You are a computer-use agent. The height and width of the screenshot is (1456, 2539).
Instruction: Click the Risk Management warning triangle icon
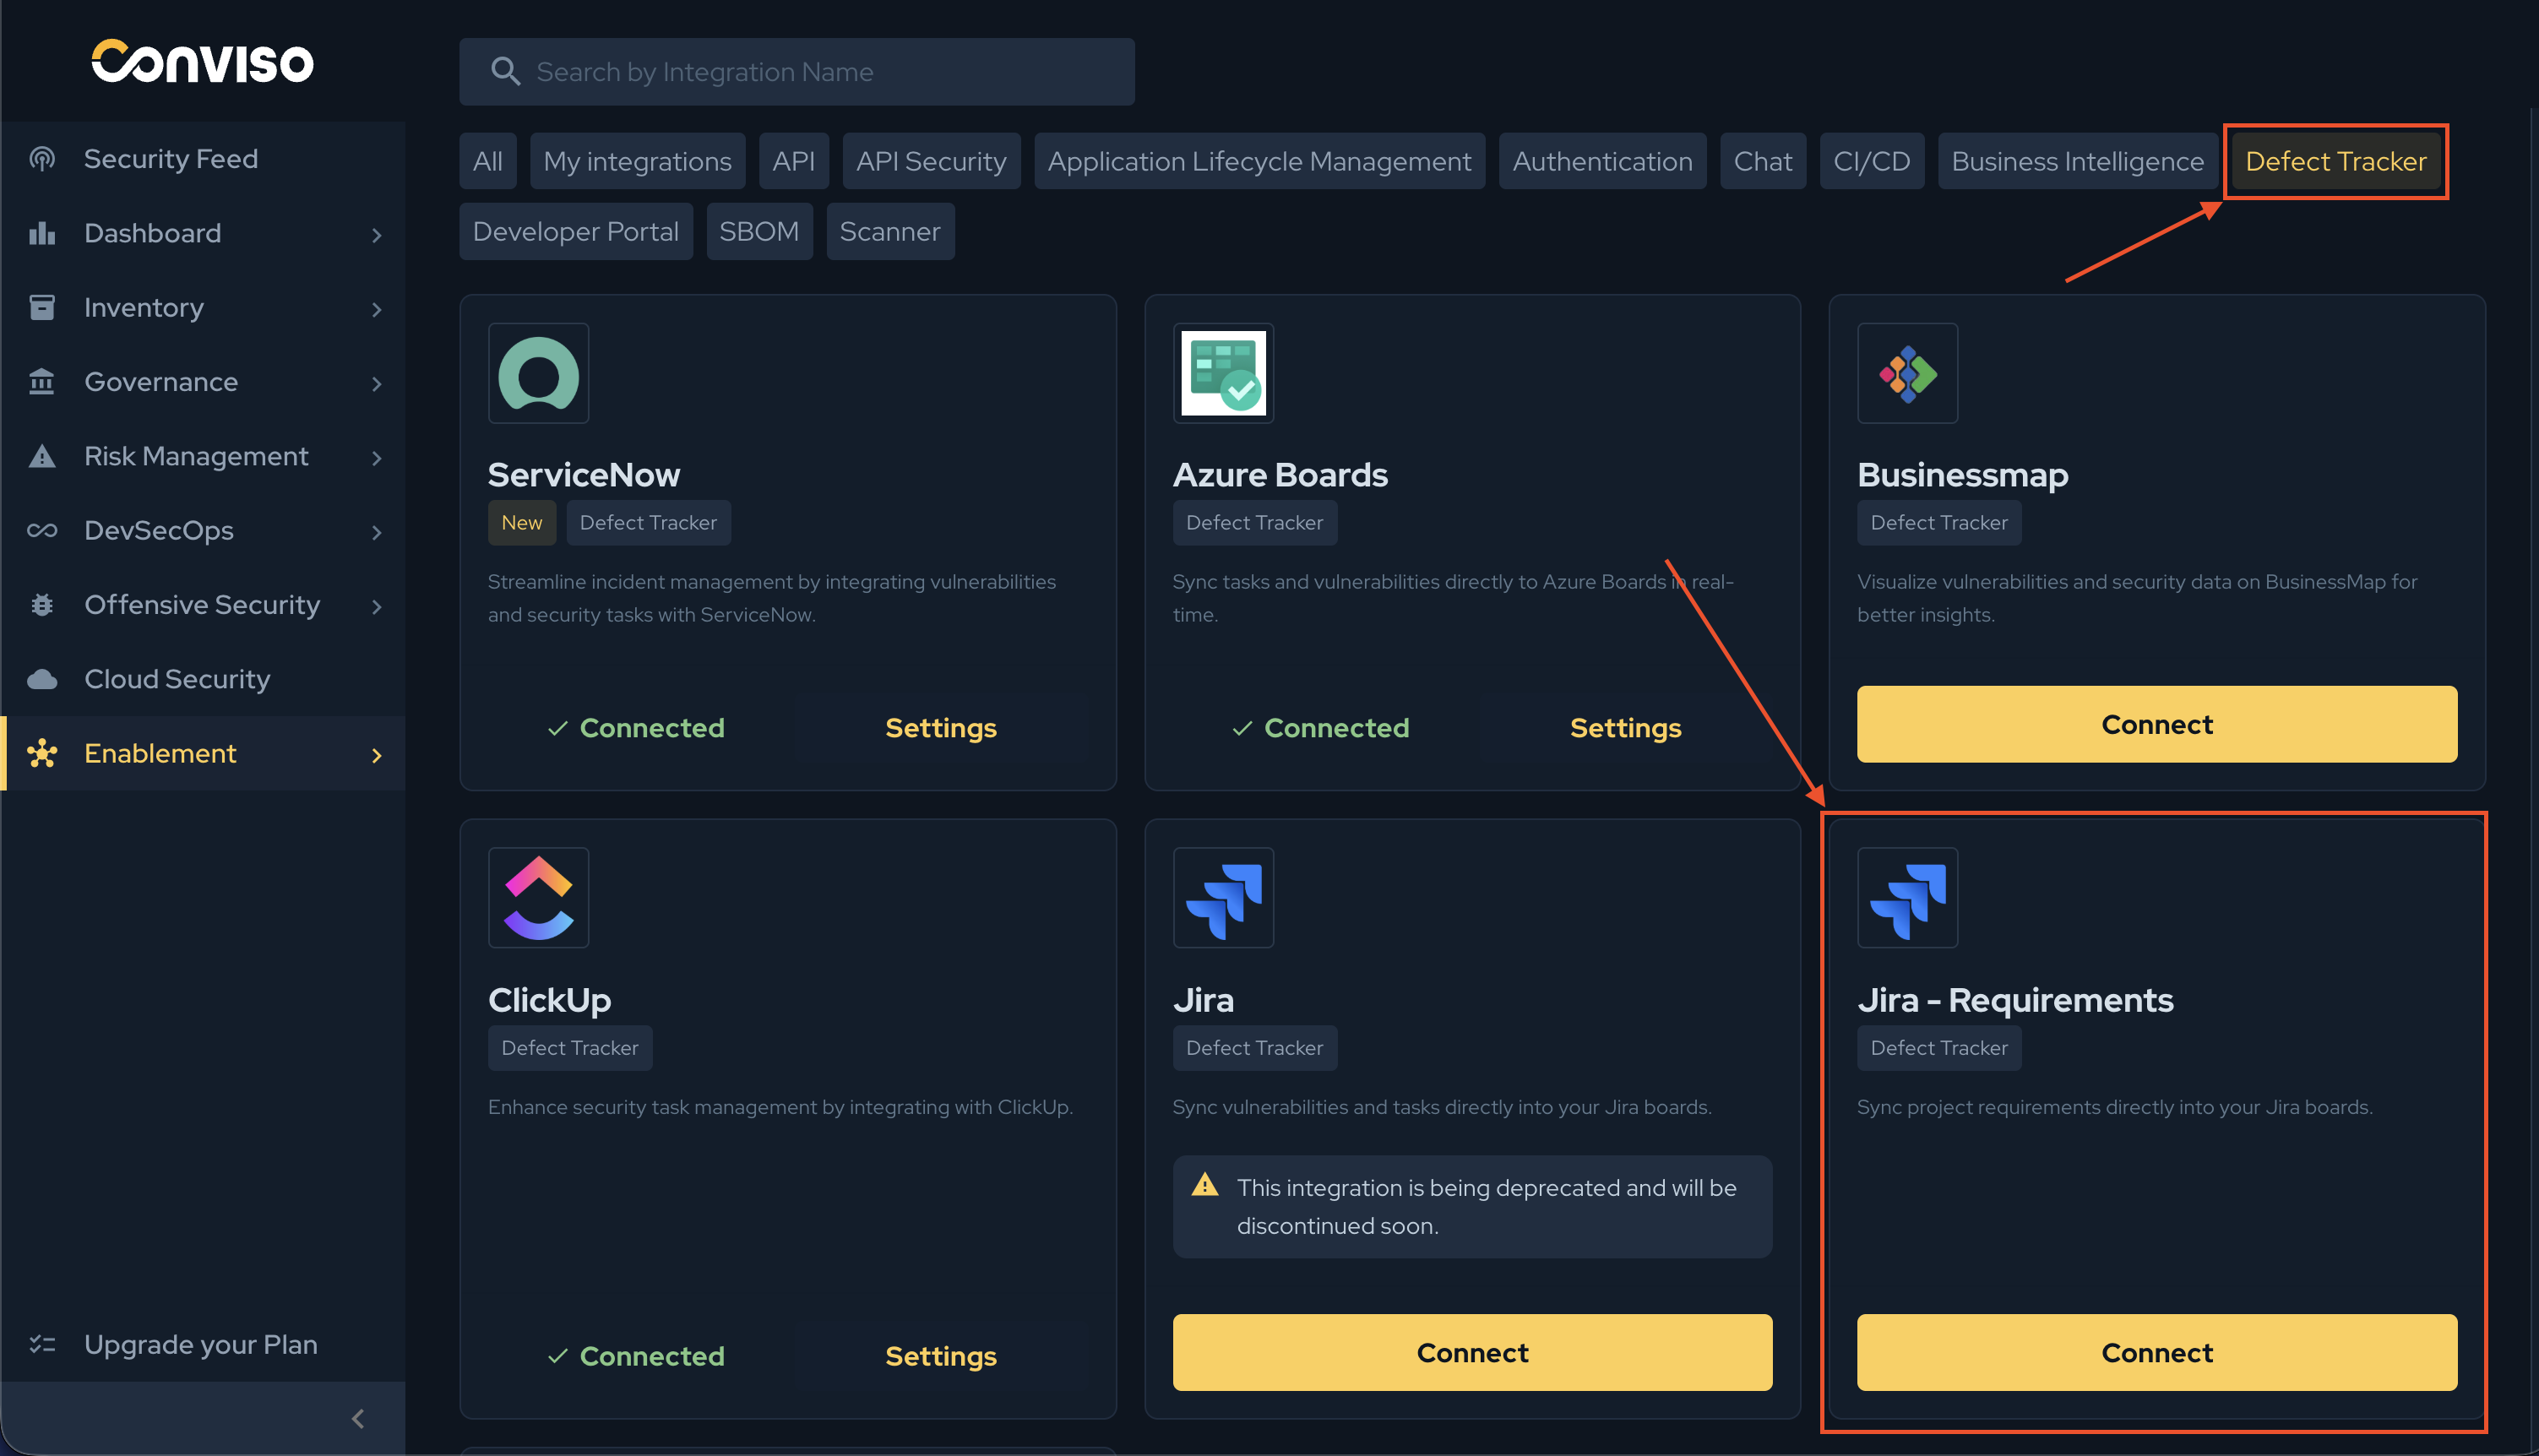[x=42, y=456]
